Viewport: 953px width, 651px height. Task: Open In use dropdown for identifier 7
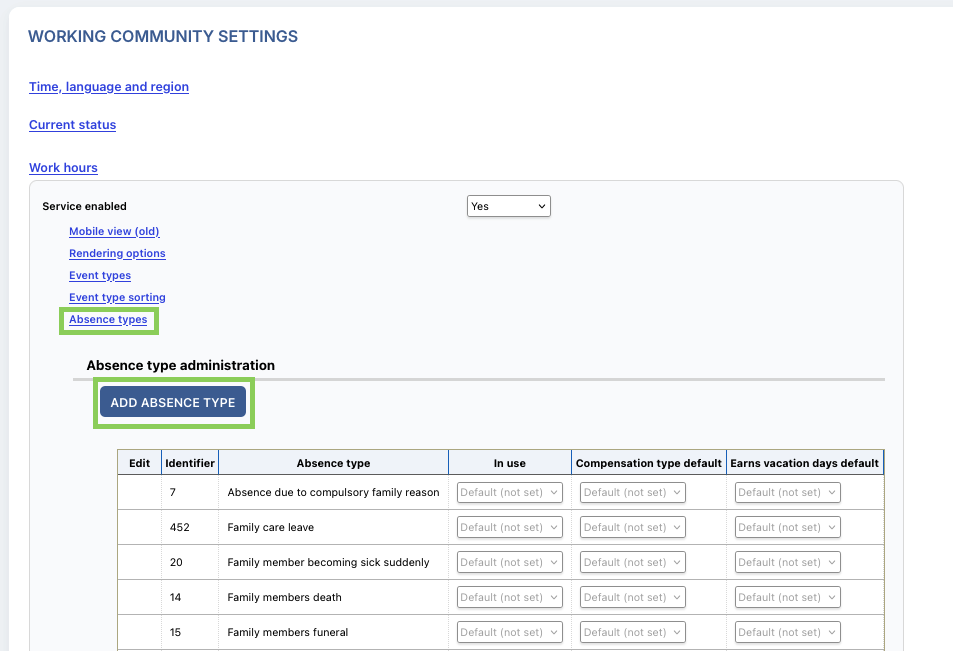509,492
